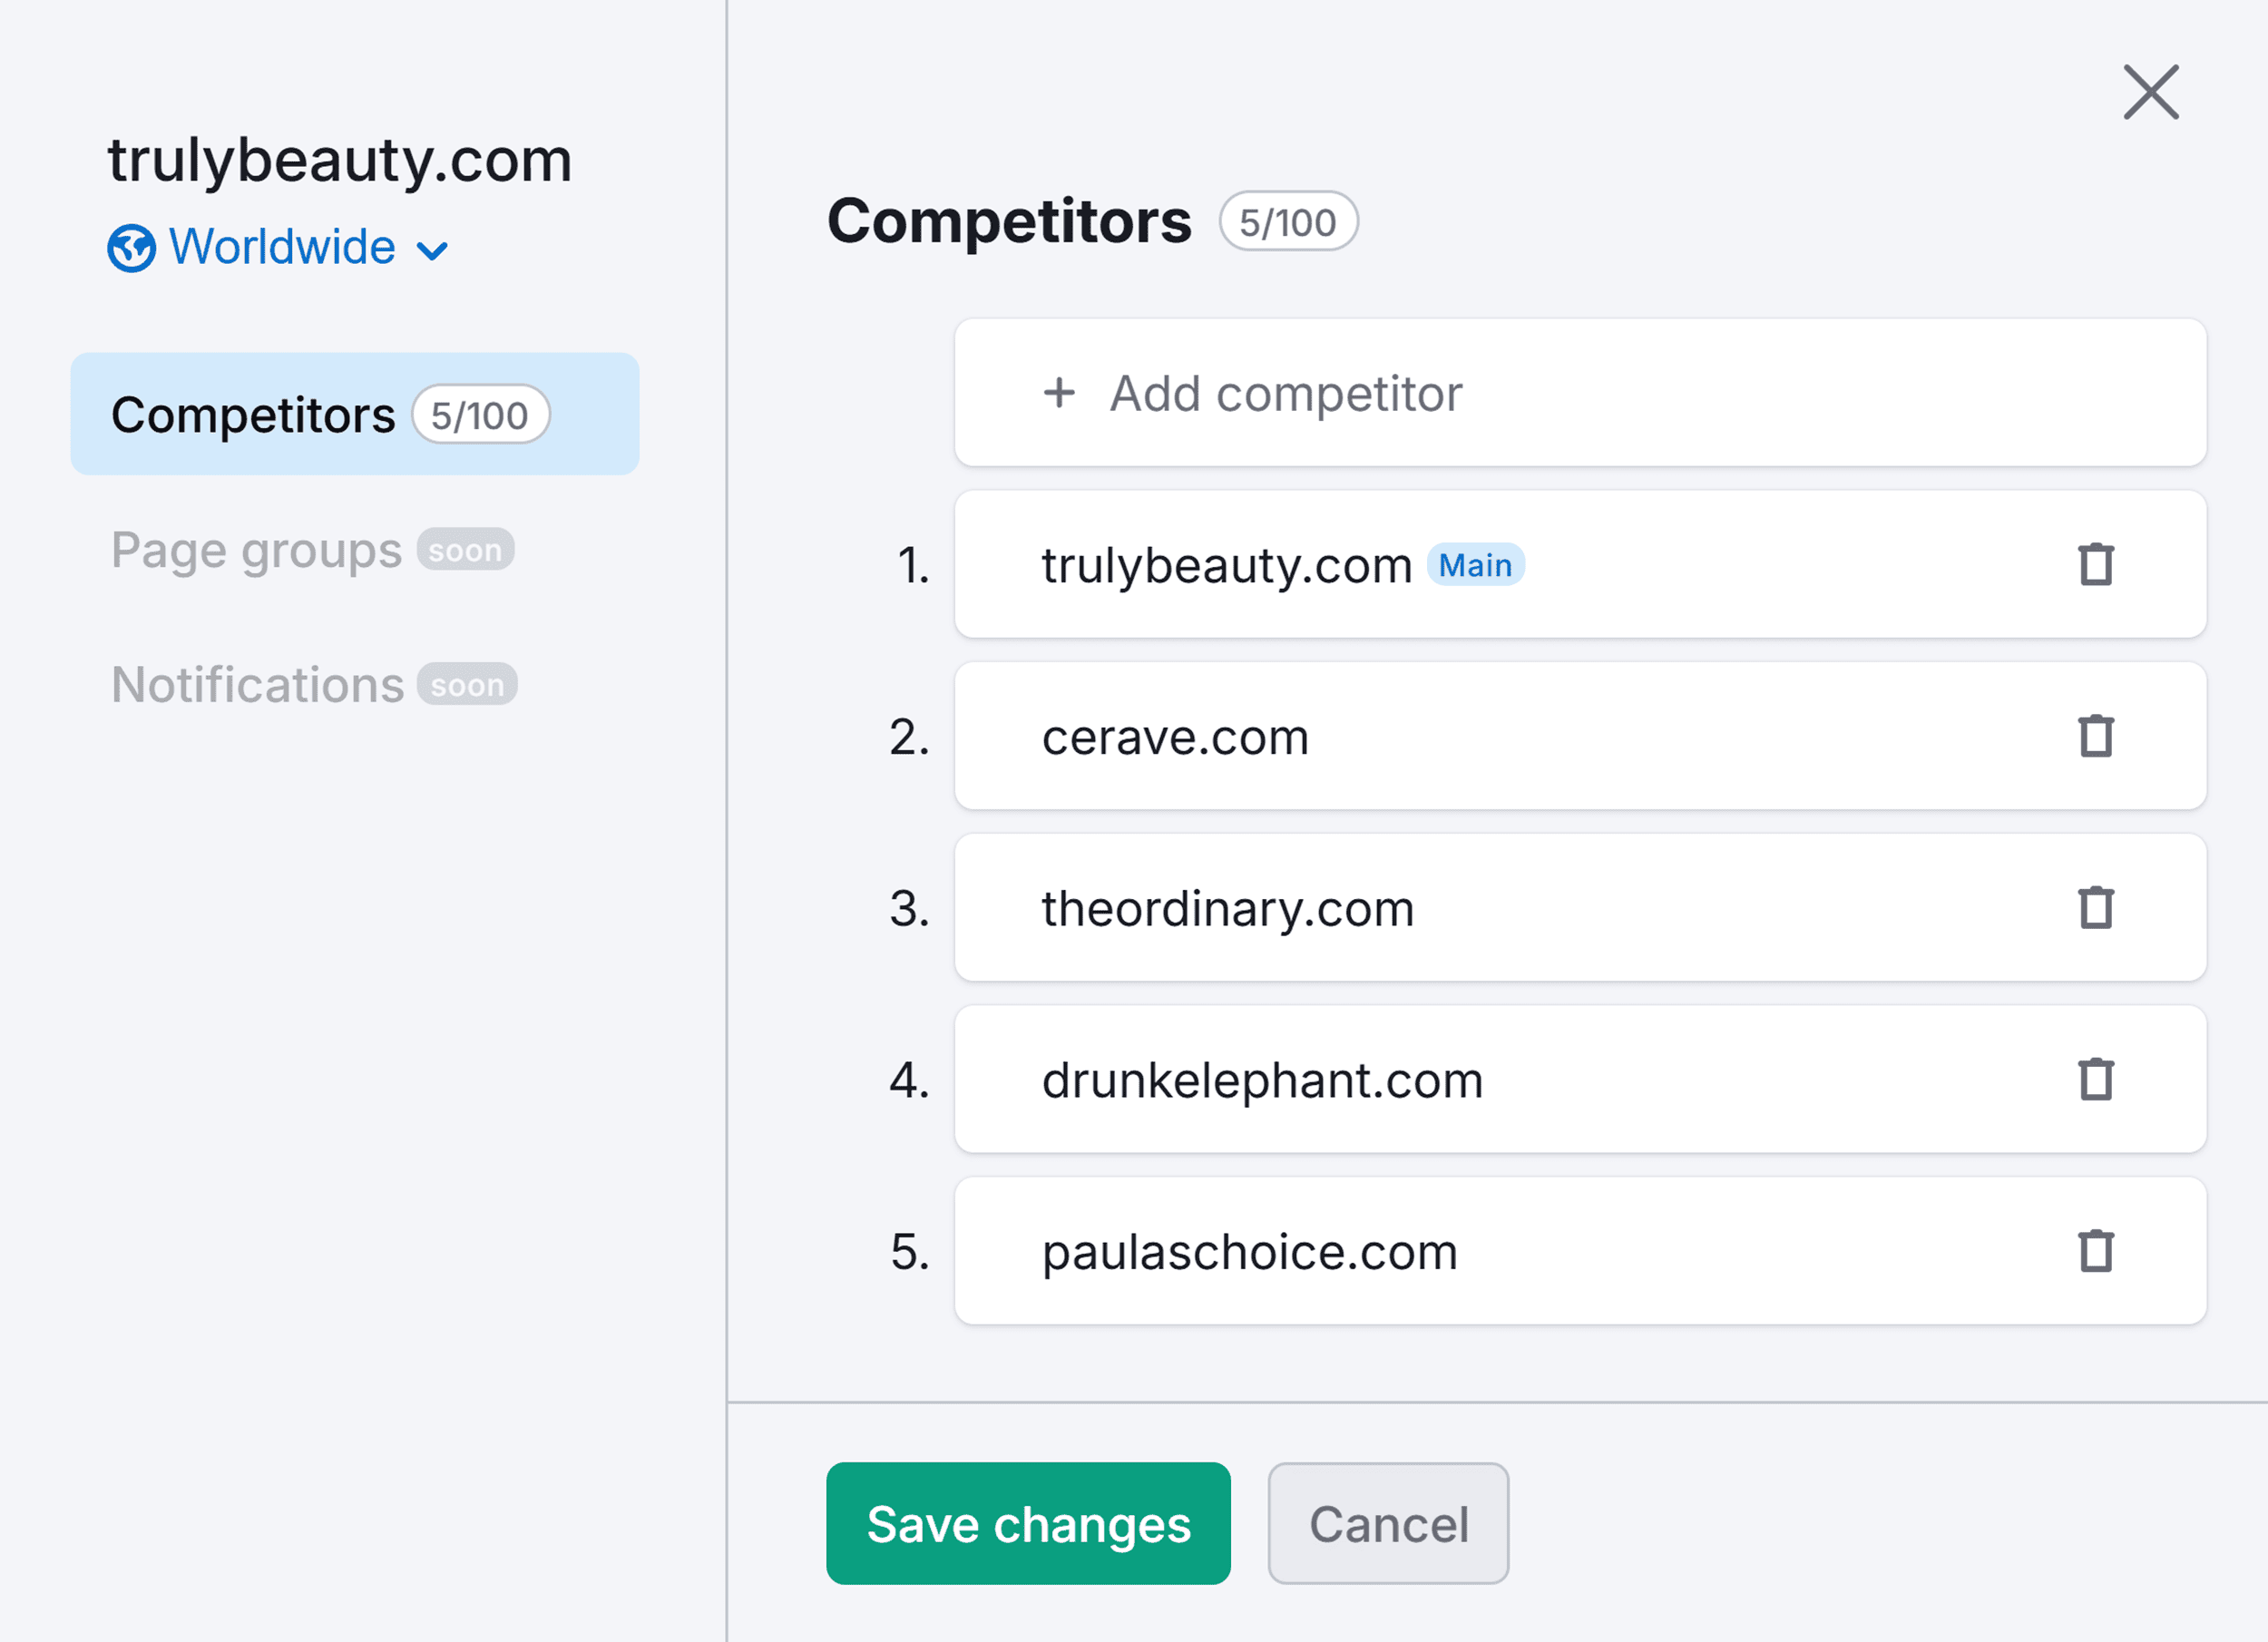Remove cerave.com using the trash icon
Image resolution: width=2268 pixels, height=1642 pixels.
click(2096, 736)
